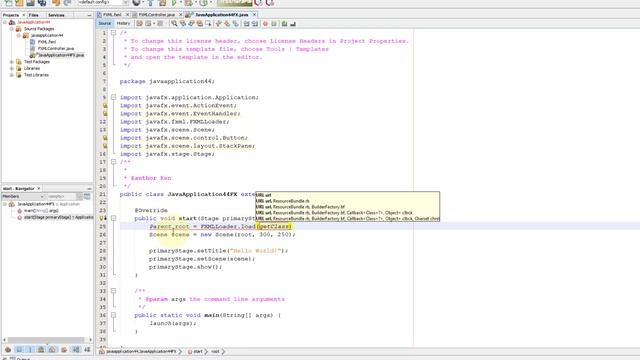Open the FXMLController.java editor tab
The image size is (640, 360).
(x=156, y=15)
